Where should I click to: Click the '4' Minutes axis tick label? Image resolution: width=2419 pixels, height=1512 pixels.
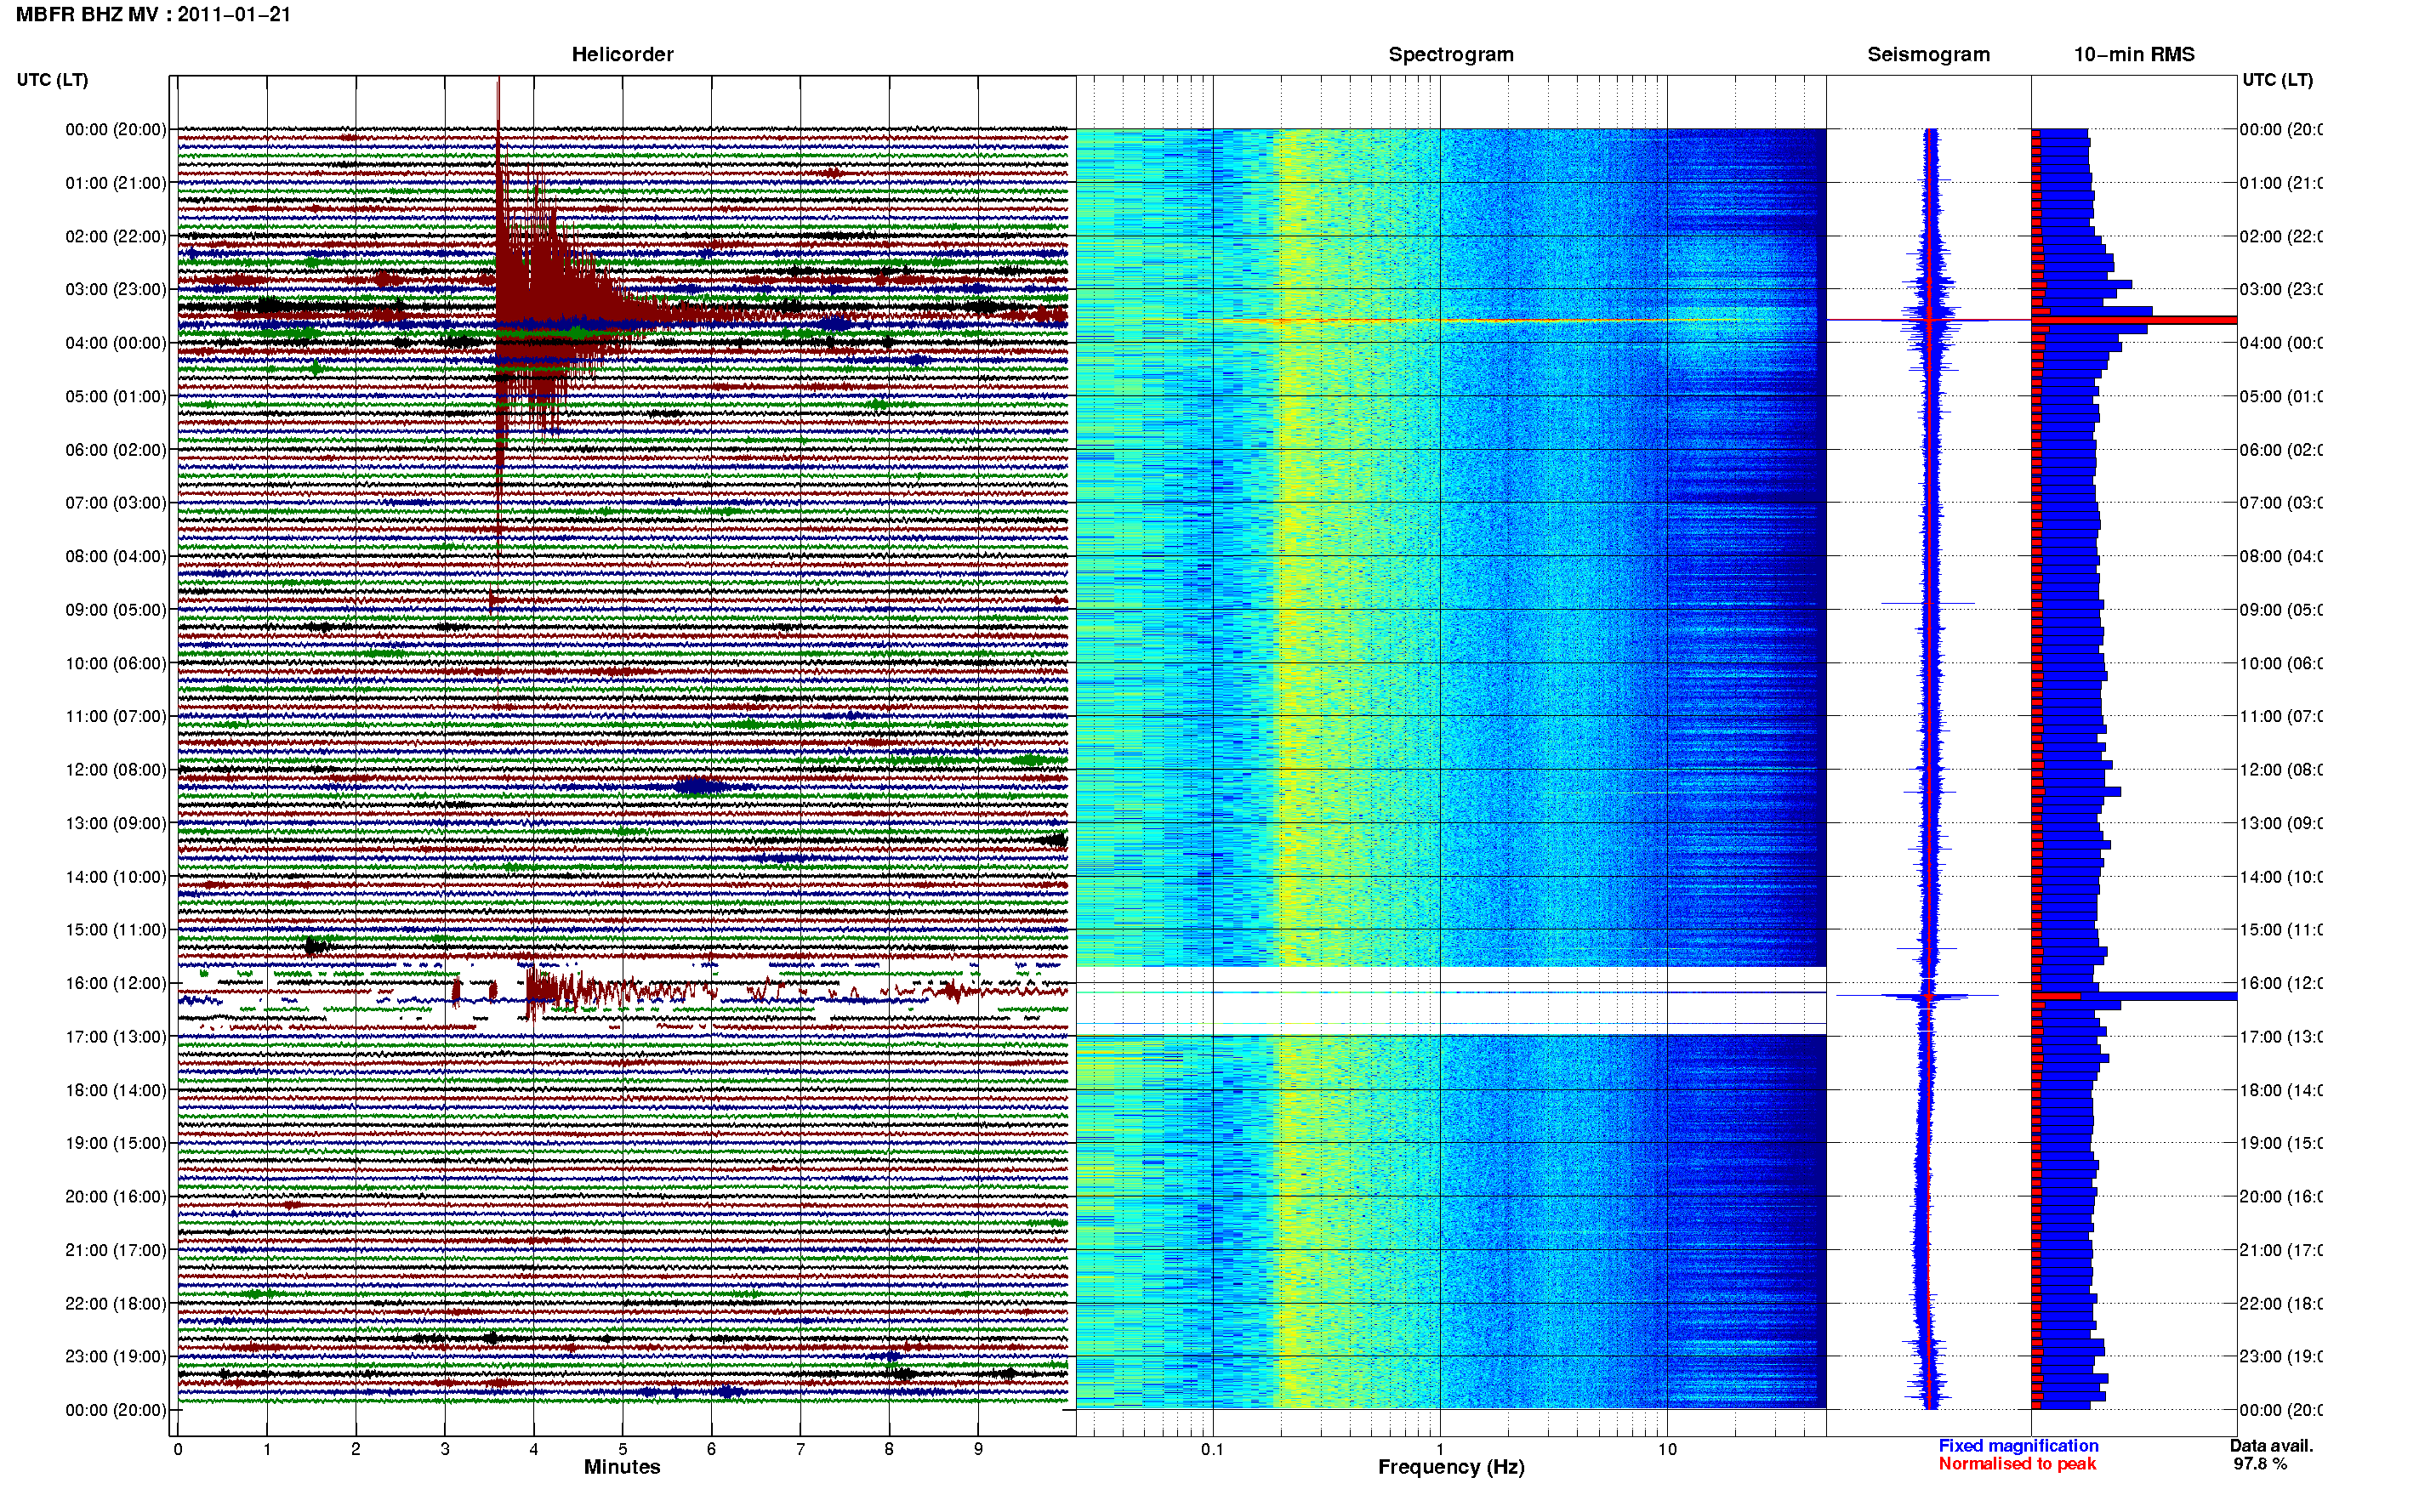tap(533, 1449)
